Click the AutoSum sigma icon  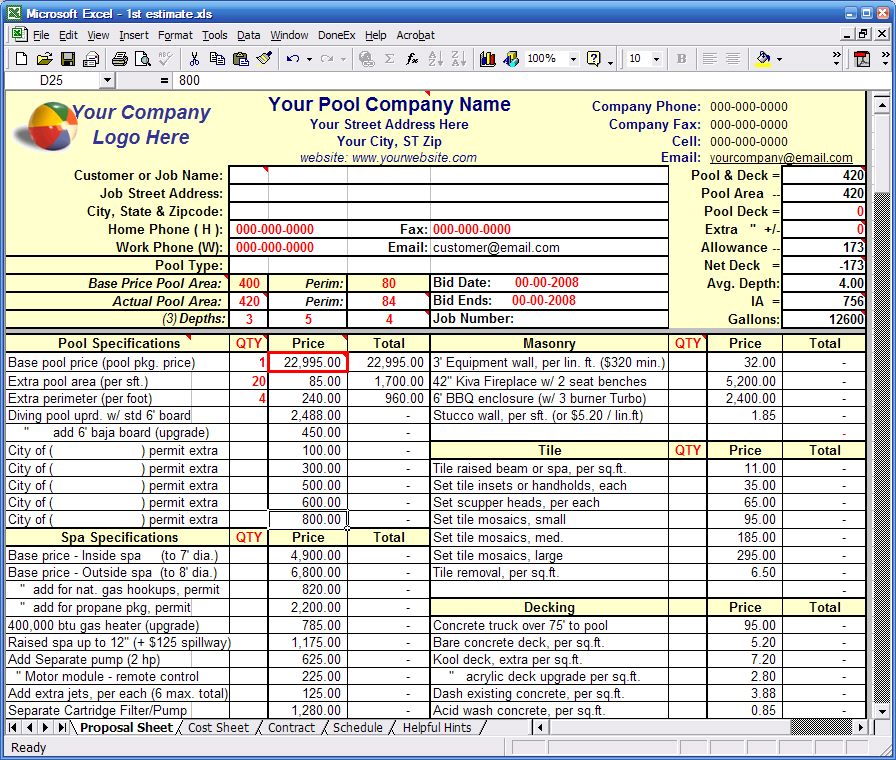pyautogui.click(x=390, y=58)
